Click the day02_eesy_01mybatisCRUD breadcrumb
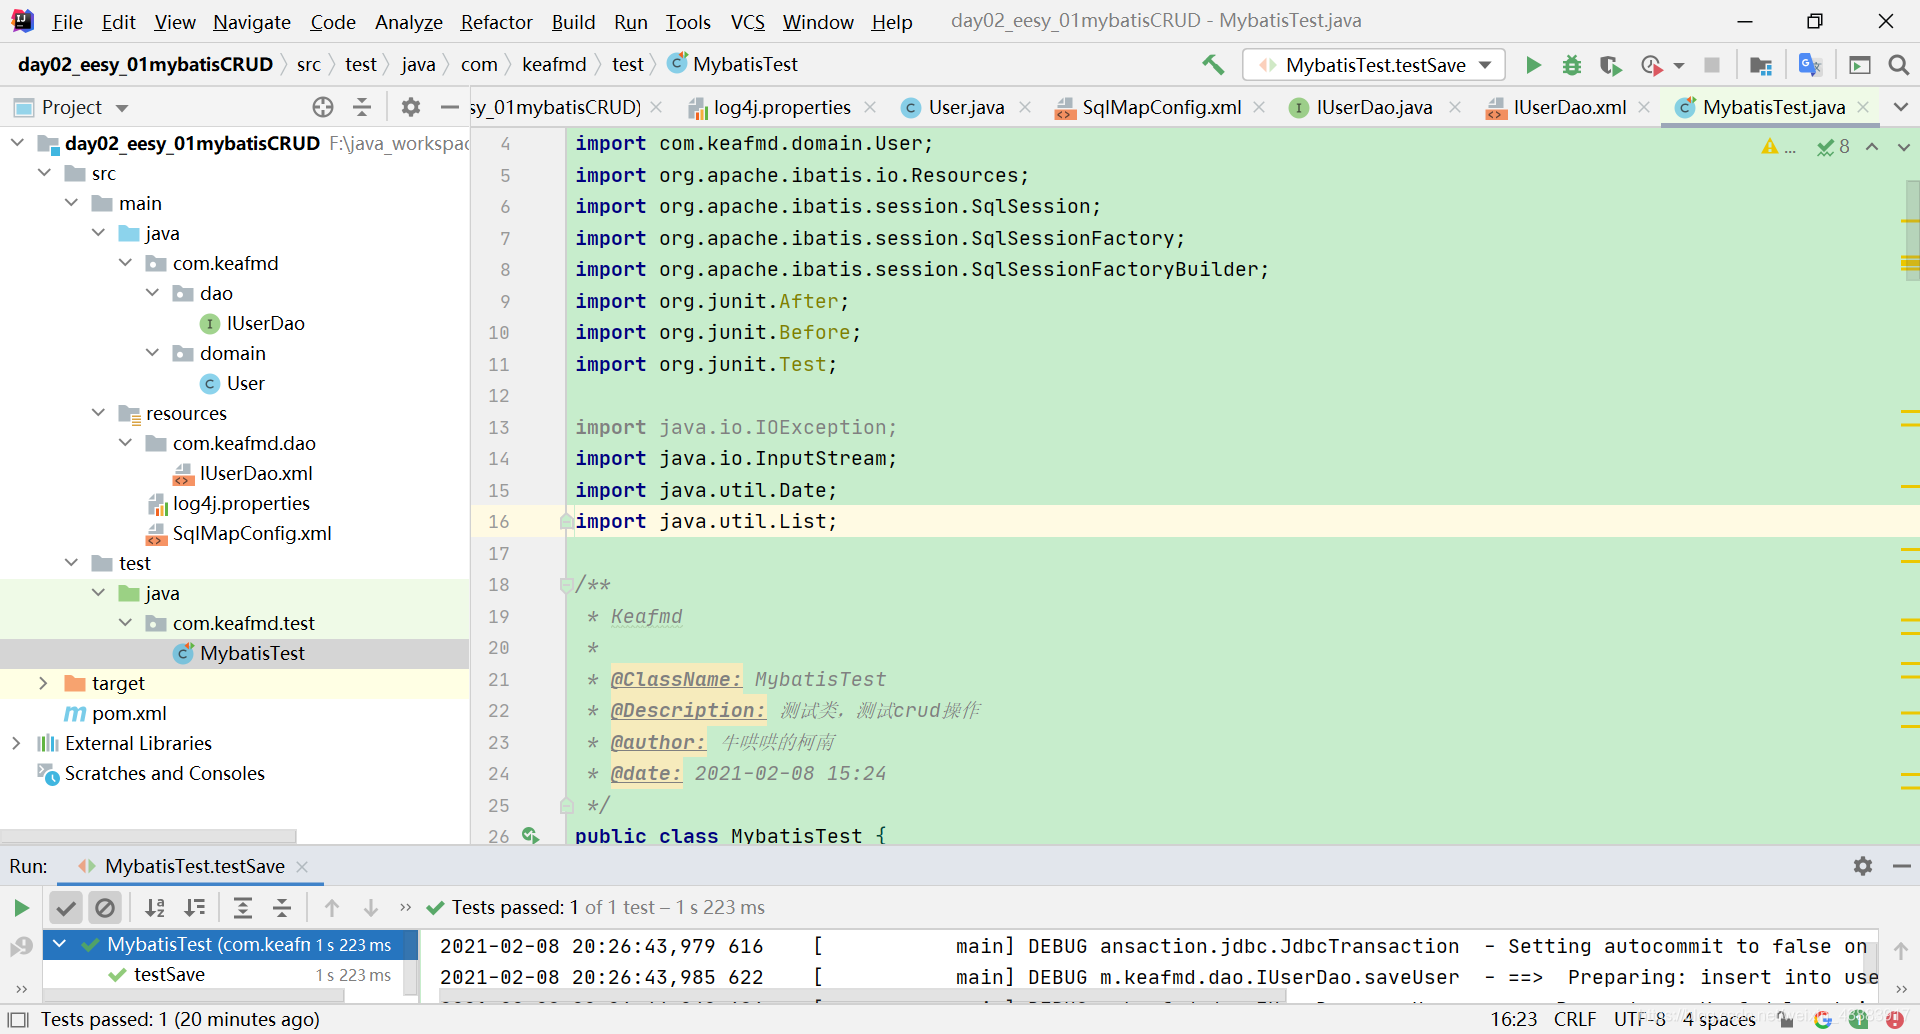This screenshot has height=1034, width=1920. click(145, 64)
